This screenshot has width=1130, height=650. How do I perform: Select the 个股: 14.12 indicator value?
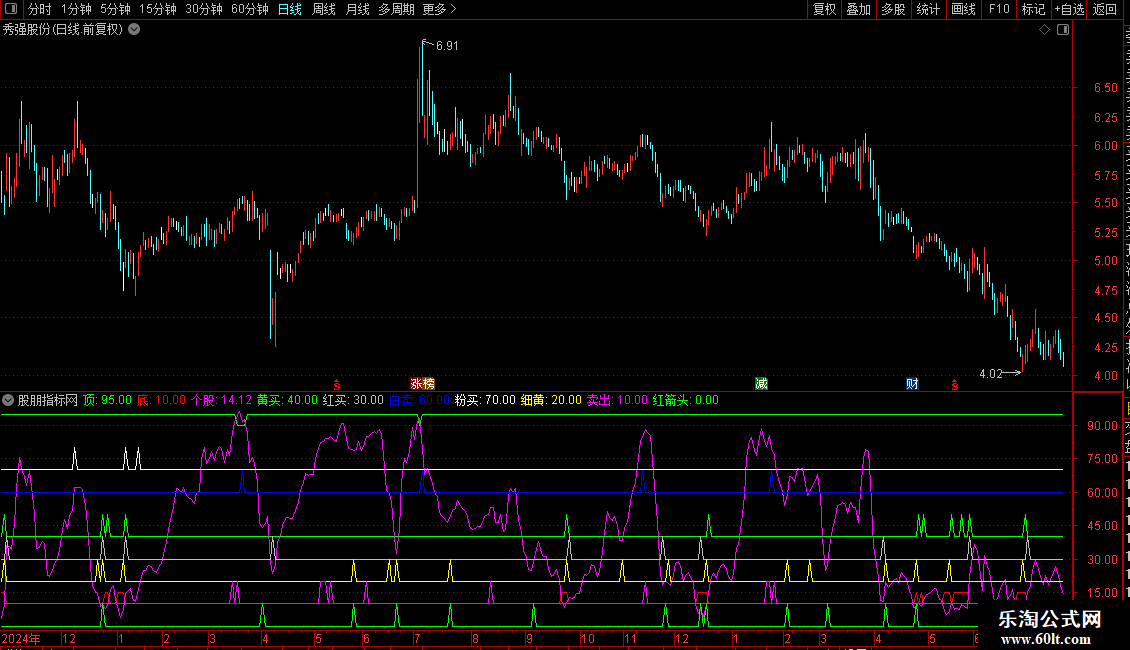pos(221,400)
